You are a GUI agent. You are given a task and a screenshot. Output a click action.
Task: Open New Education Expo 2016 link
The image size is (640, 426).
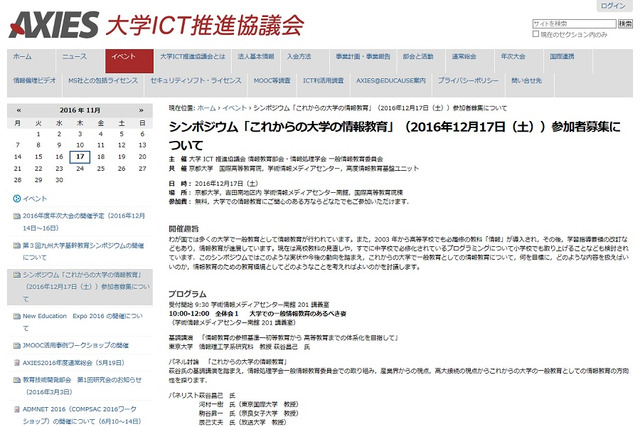click(x=82, y=322)
